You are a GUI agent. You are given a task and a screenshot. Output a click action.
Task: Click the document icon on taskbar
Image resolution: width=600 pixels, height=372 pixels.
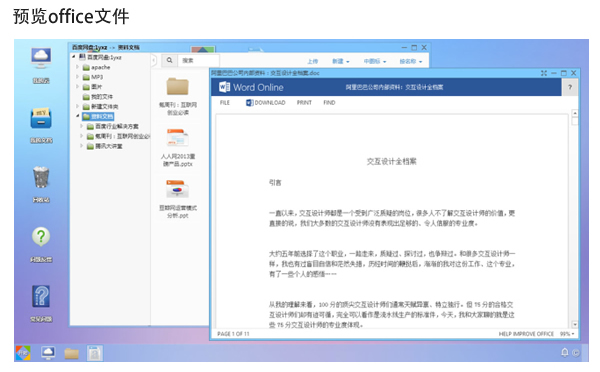[x=95, y=353]
